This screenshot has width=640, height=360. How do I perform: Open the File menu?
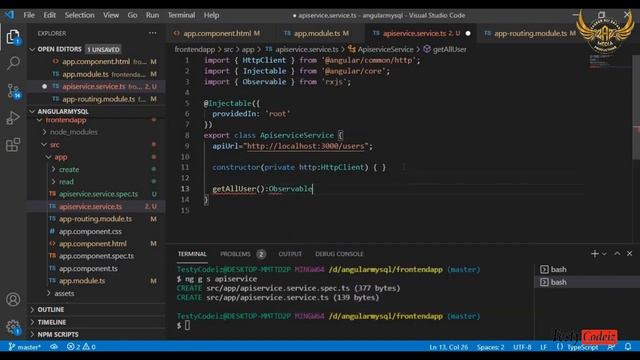click(x=29, y=15)
